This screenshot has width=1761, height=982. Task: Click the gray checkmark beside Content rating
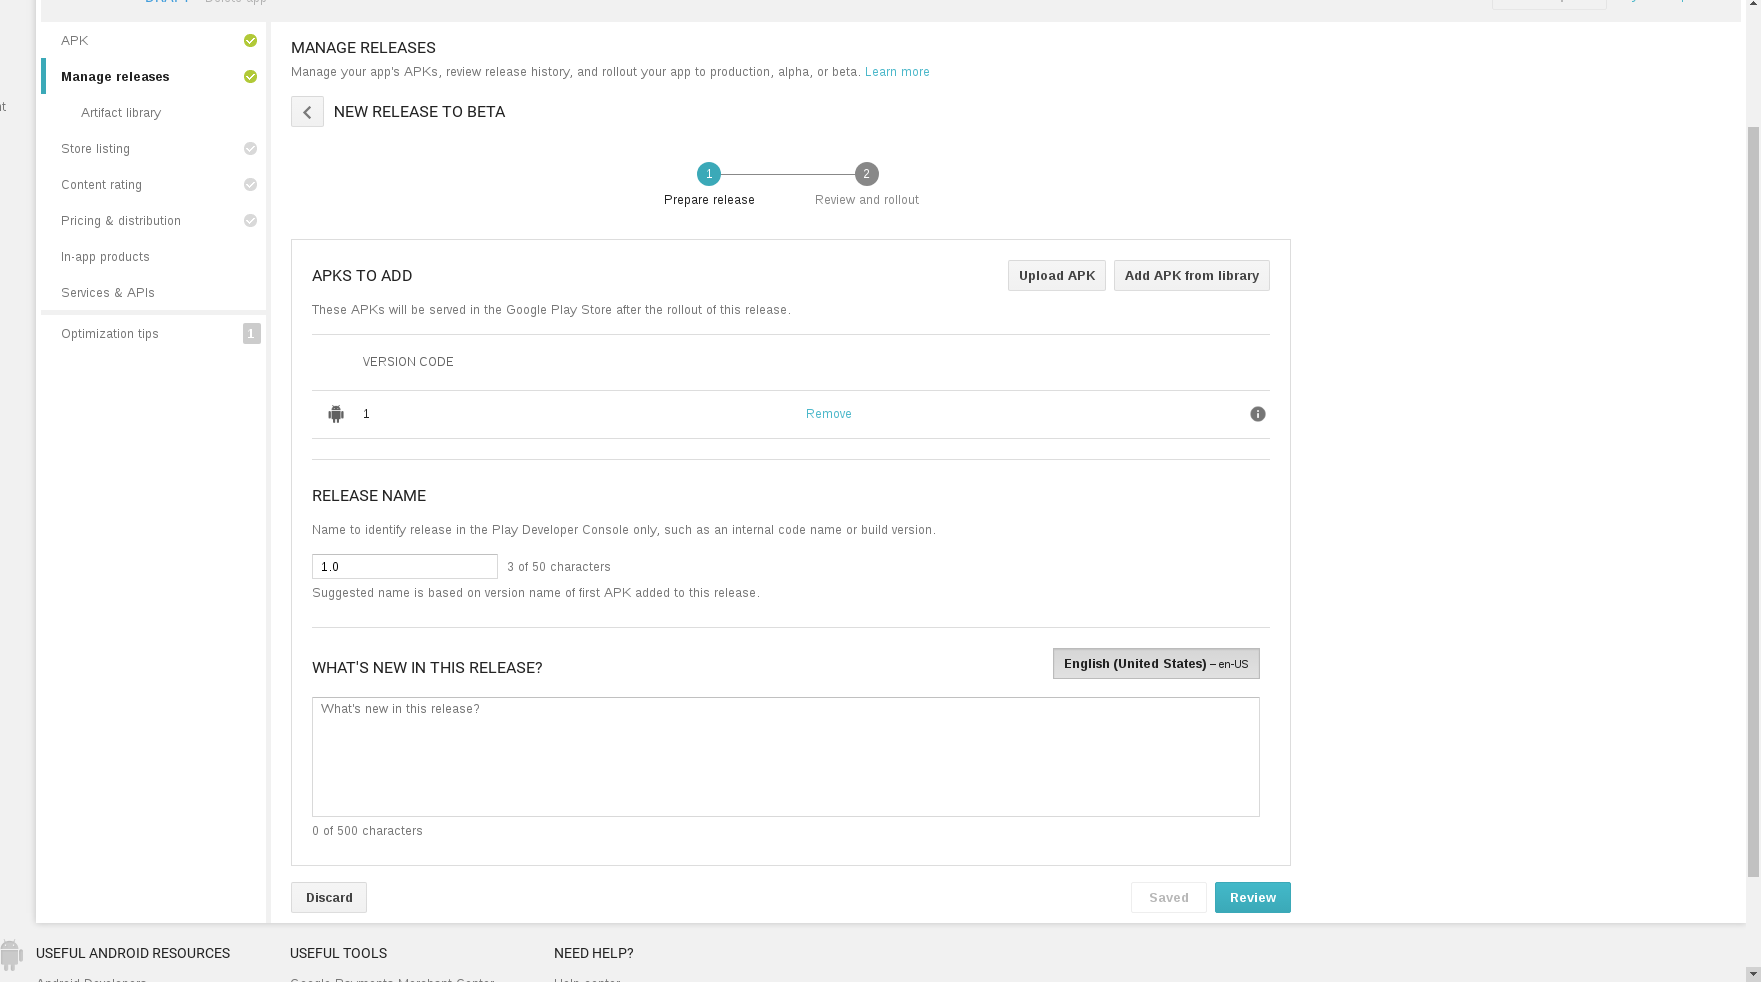pos(250,185)
